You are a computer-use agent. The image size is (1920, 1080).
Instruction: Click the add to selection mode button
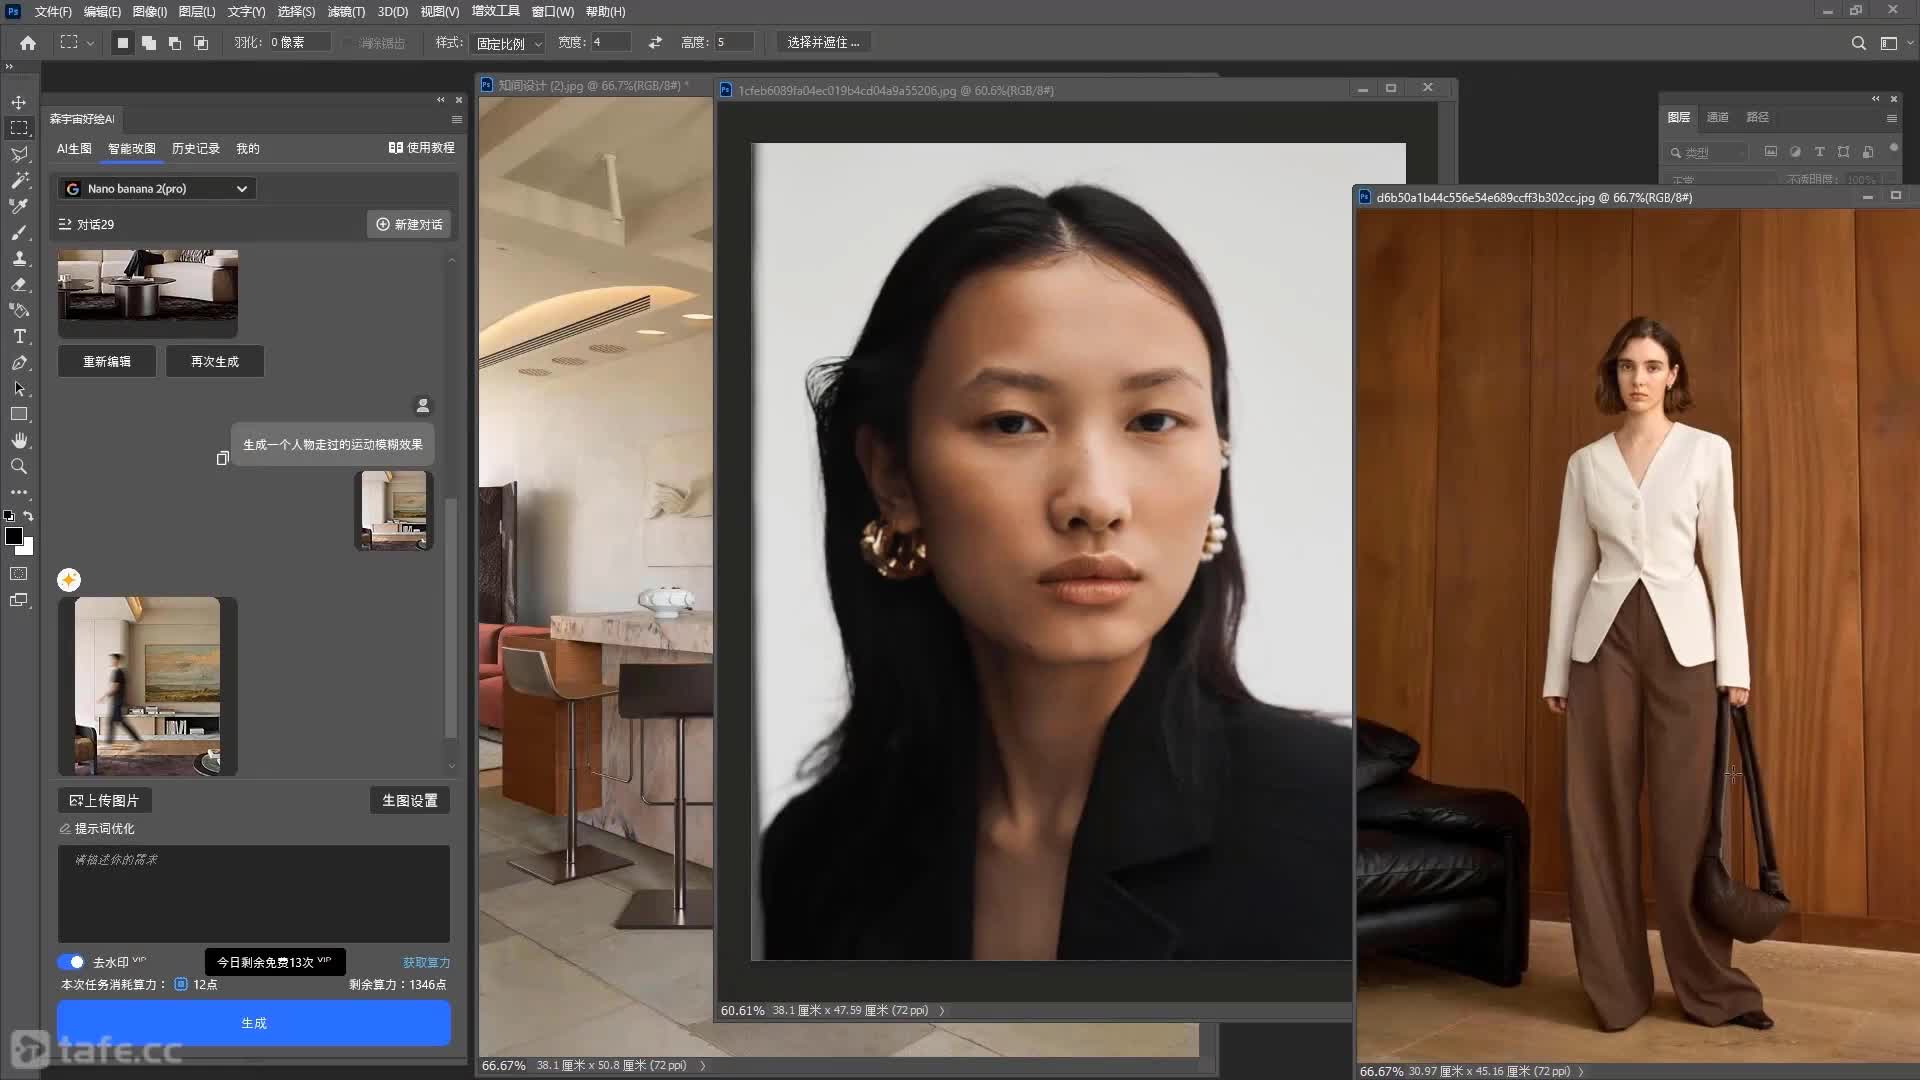148,43
